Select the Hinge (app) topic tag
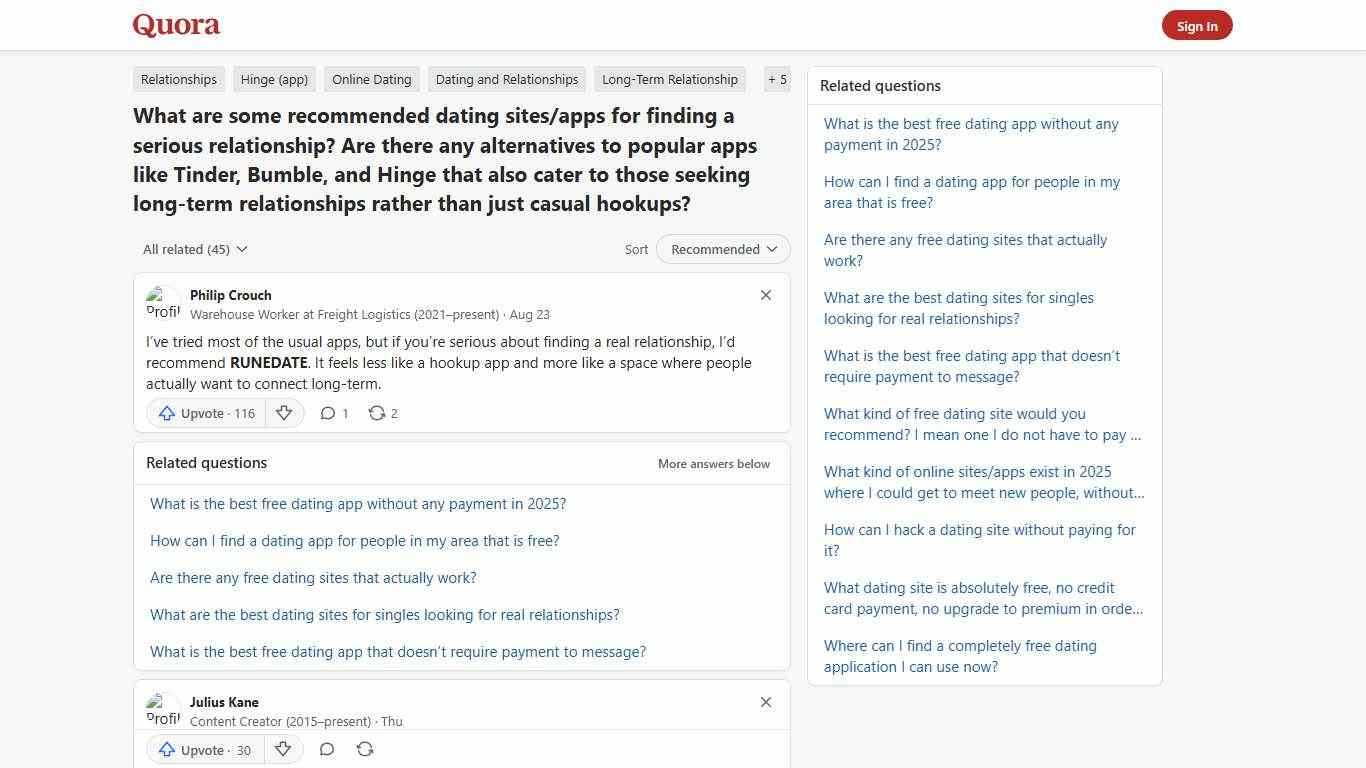This screenshot has width=1366, height=768. 274,79
